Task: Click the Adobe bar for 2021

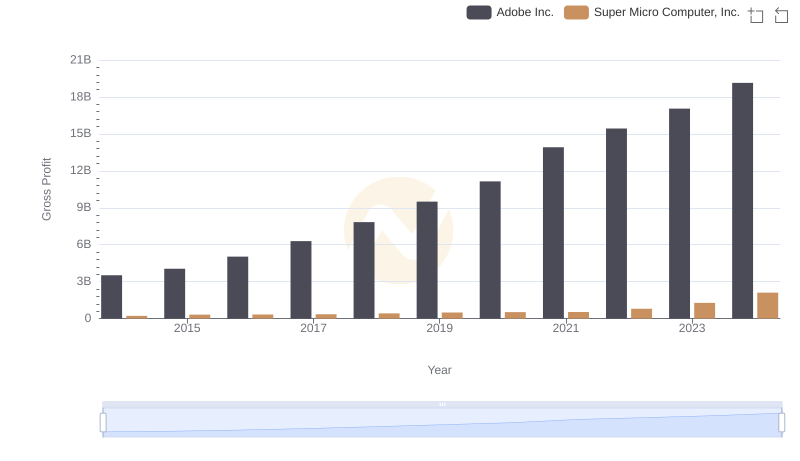Action: point(554,233)
